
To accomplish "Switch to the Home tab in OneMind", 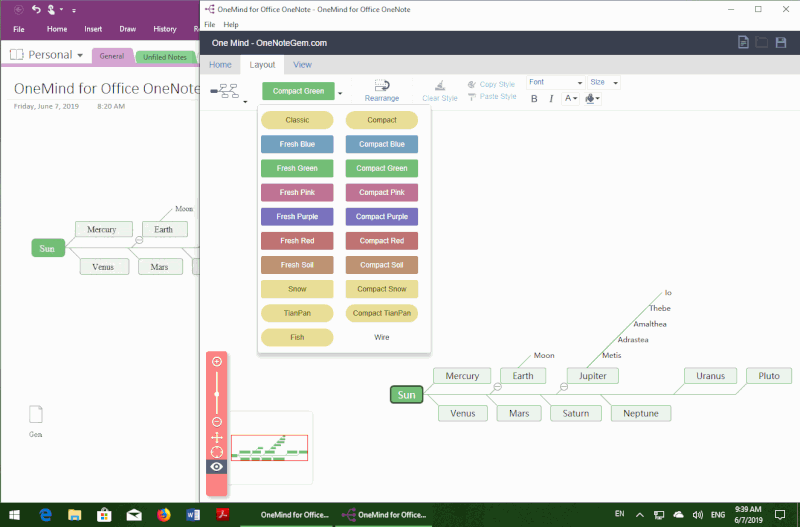I will [x=220, y=65].
